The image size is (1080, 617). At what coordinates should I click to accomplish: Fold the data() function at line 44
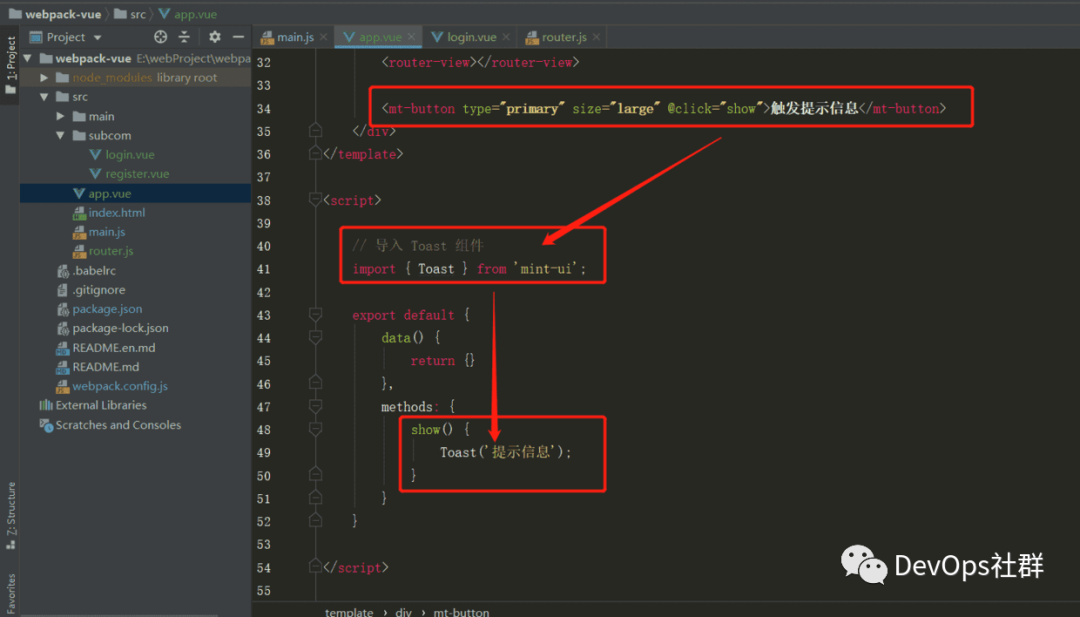tap(315, 337)
